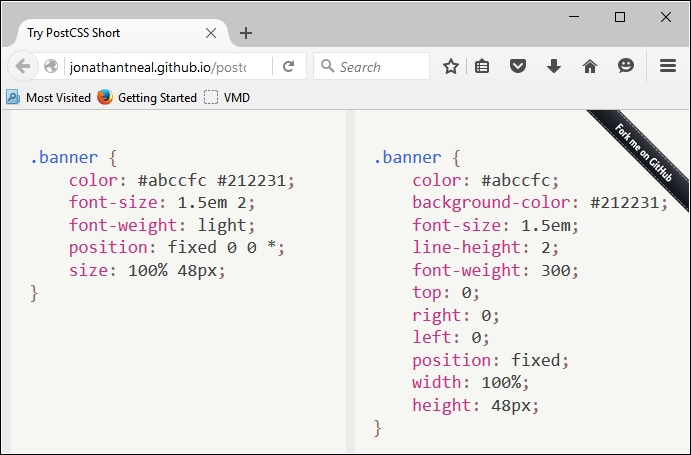Open the Downloads arrow panel
The height and width of the screenshot is (455, 691).
553,67
